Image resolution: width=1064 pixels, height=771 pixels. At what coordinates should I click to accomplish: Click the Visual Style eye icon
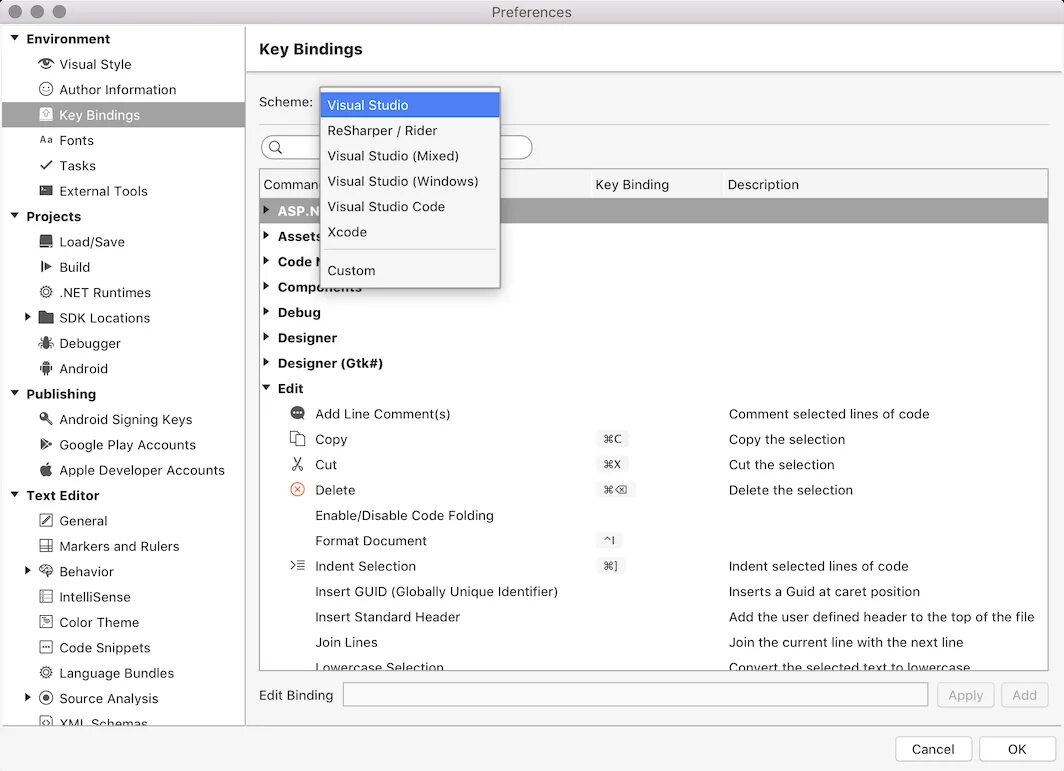click(46, 64)
